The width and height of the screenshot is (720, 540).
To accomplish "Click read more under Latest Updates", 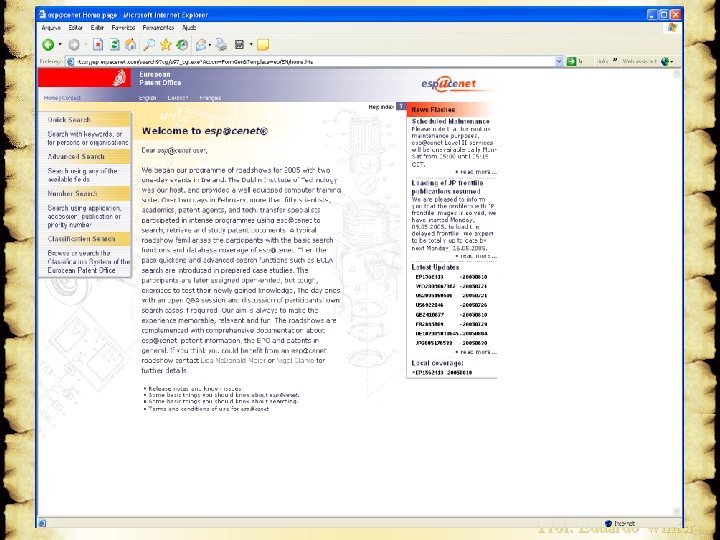I will (x=476, y=352).
